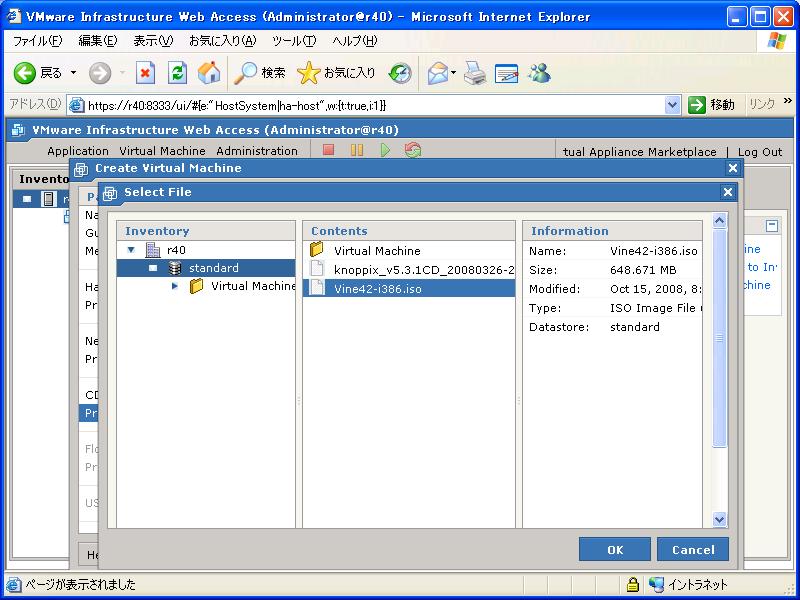Go to the Home page icon
The width and height of the screenshot is (800, 600).
pos(209,73)
